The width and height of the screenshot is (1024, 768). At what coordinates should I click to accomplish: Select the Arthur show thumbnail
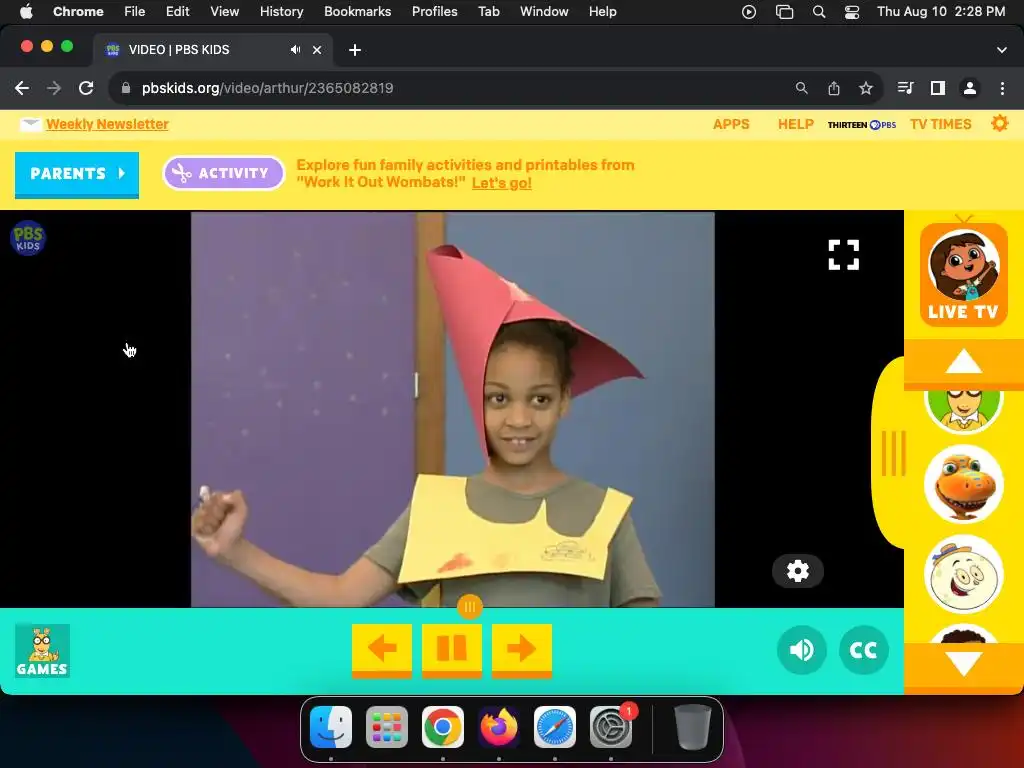[963, 410]
